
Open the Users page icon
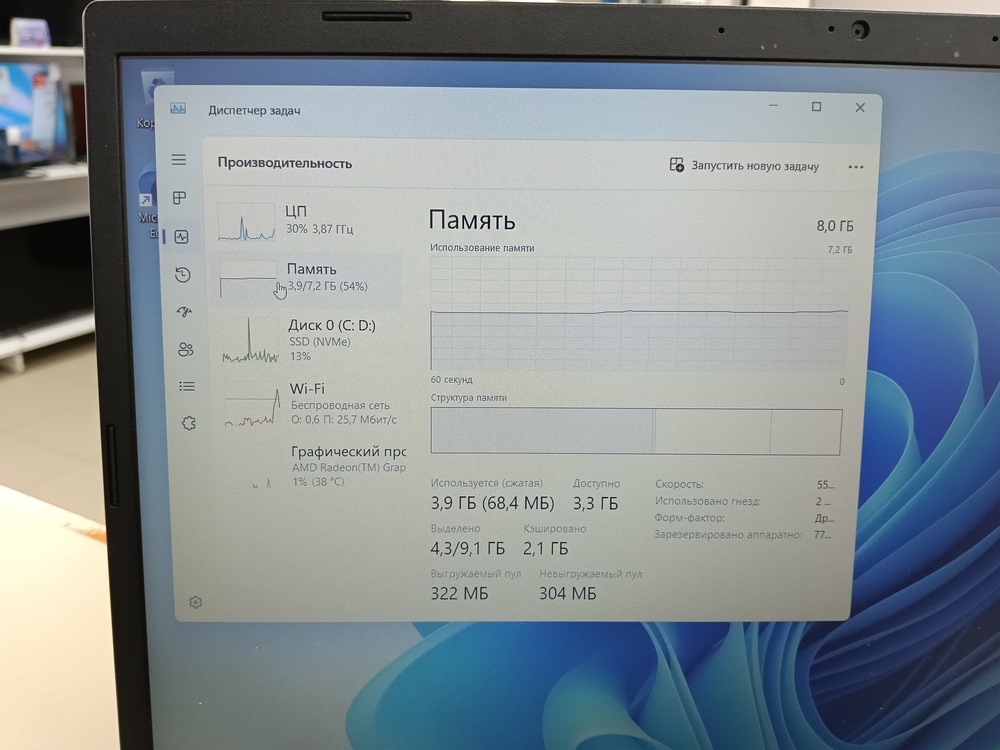tap(186, 349)
